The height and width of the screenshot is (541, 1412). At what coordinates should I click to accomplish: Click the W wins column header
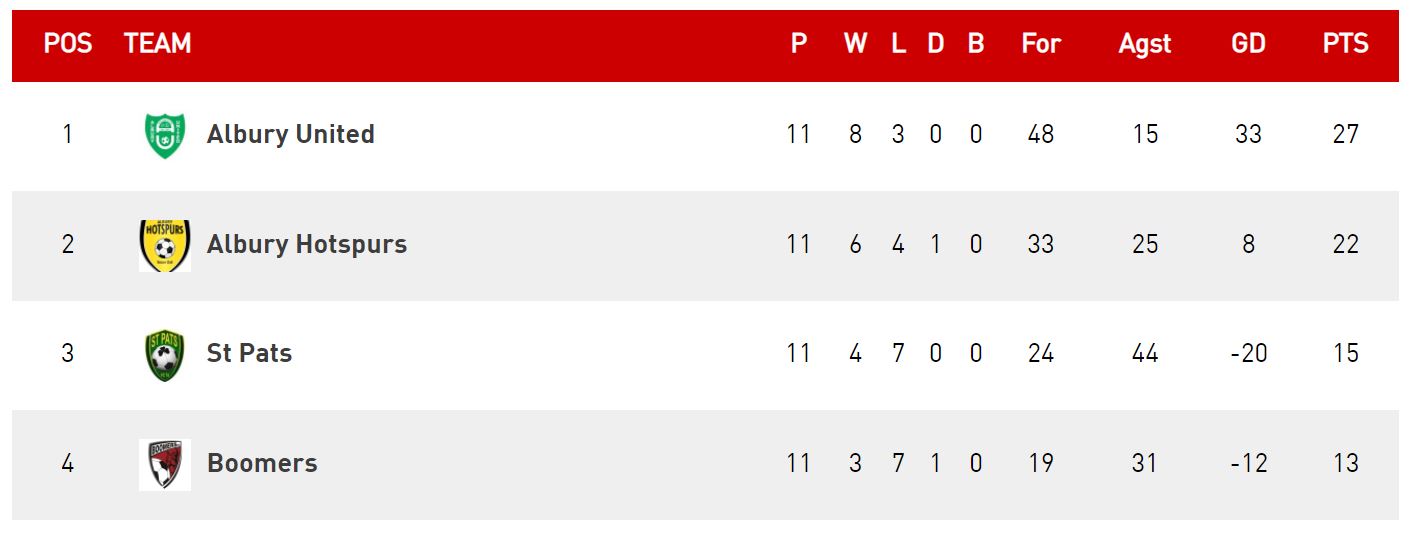point(855,44)
